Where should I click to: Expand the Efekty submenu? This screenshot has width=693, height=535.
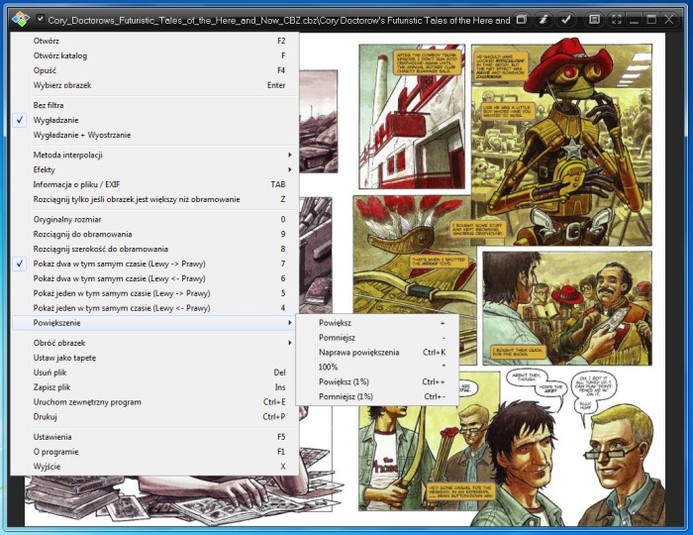[x=155, y=170]
